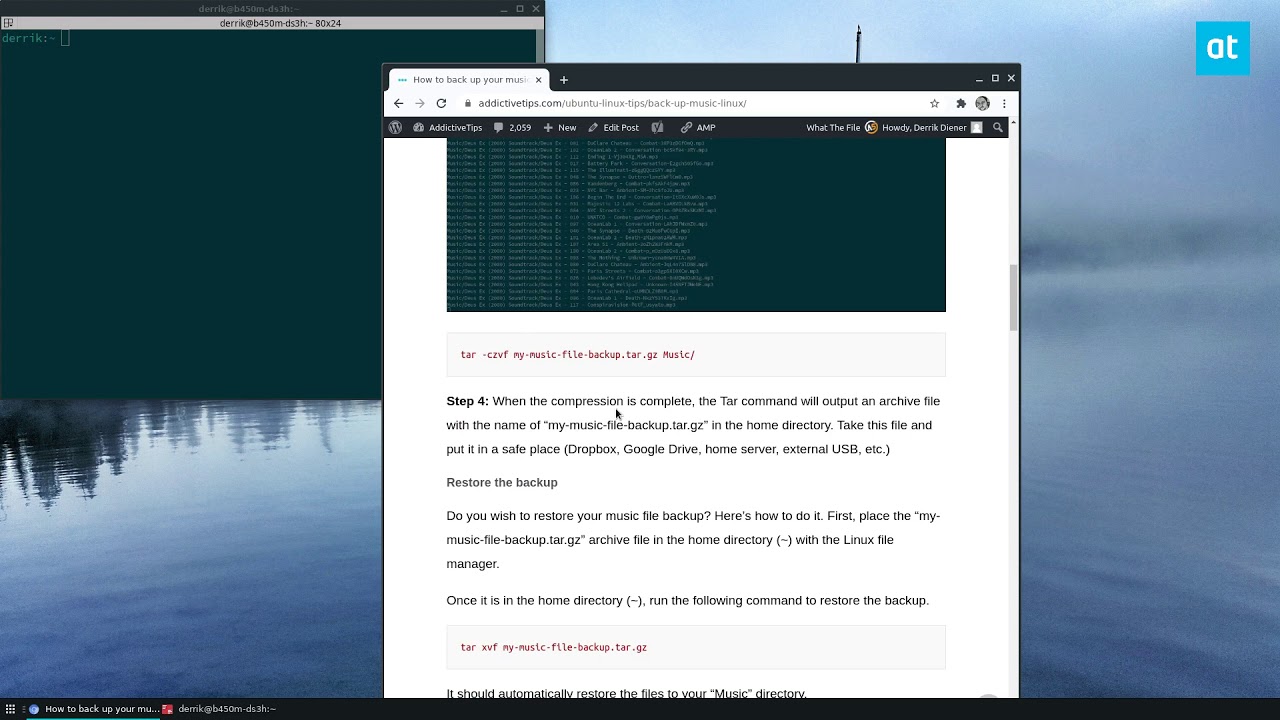Screen dimensions: 1280x720
Task: Switch to Chrome via taskbar entry
Action: click(x=94, y=709)
